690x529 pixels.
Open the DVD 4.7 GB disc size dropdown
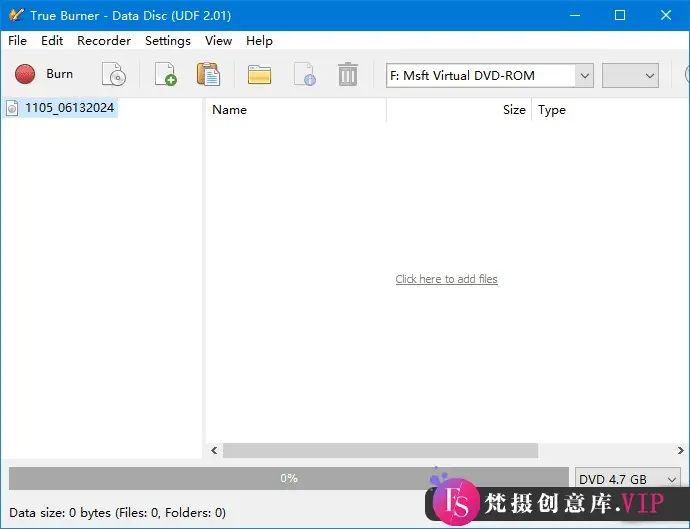(x=628, y=479)
